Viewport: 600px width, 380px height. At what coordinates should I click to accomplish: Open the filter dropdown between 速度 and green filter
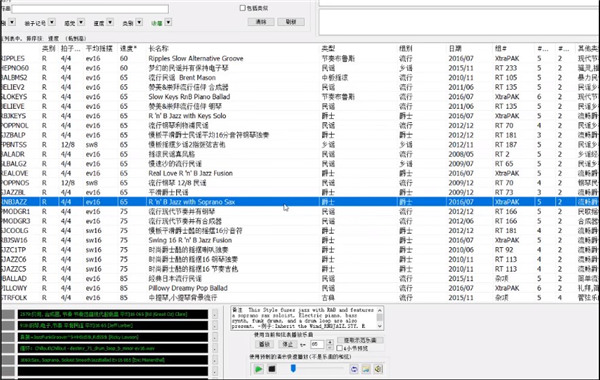(139, 23)
